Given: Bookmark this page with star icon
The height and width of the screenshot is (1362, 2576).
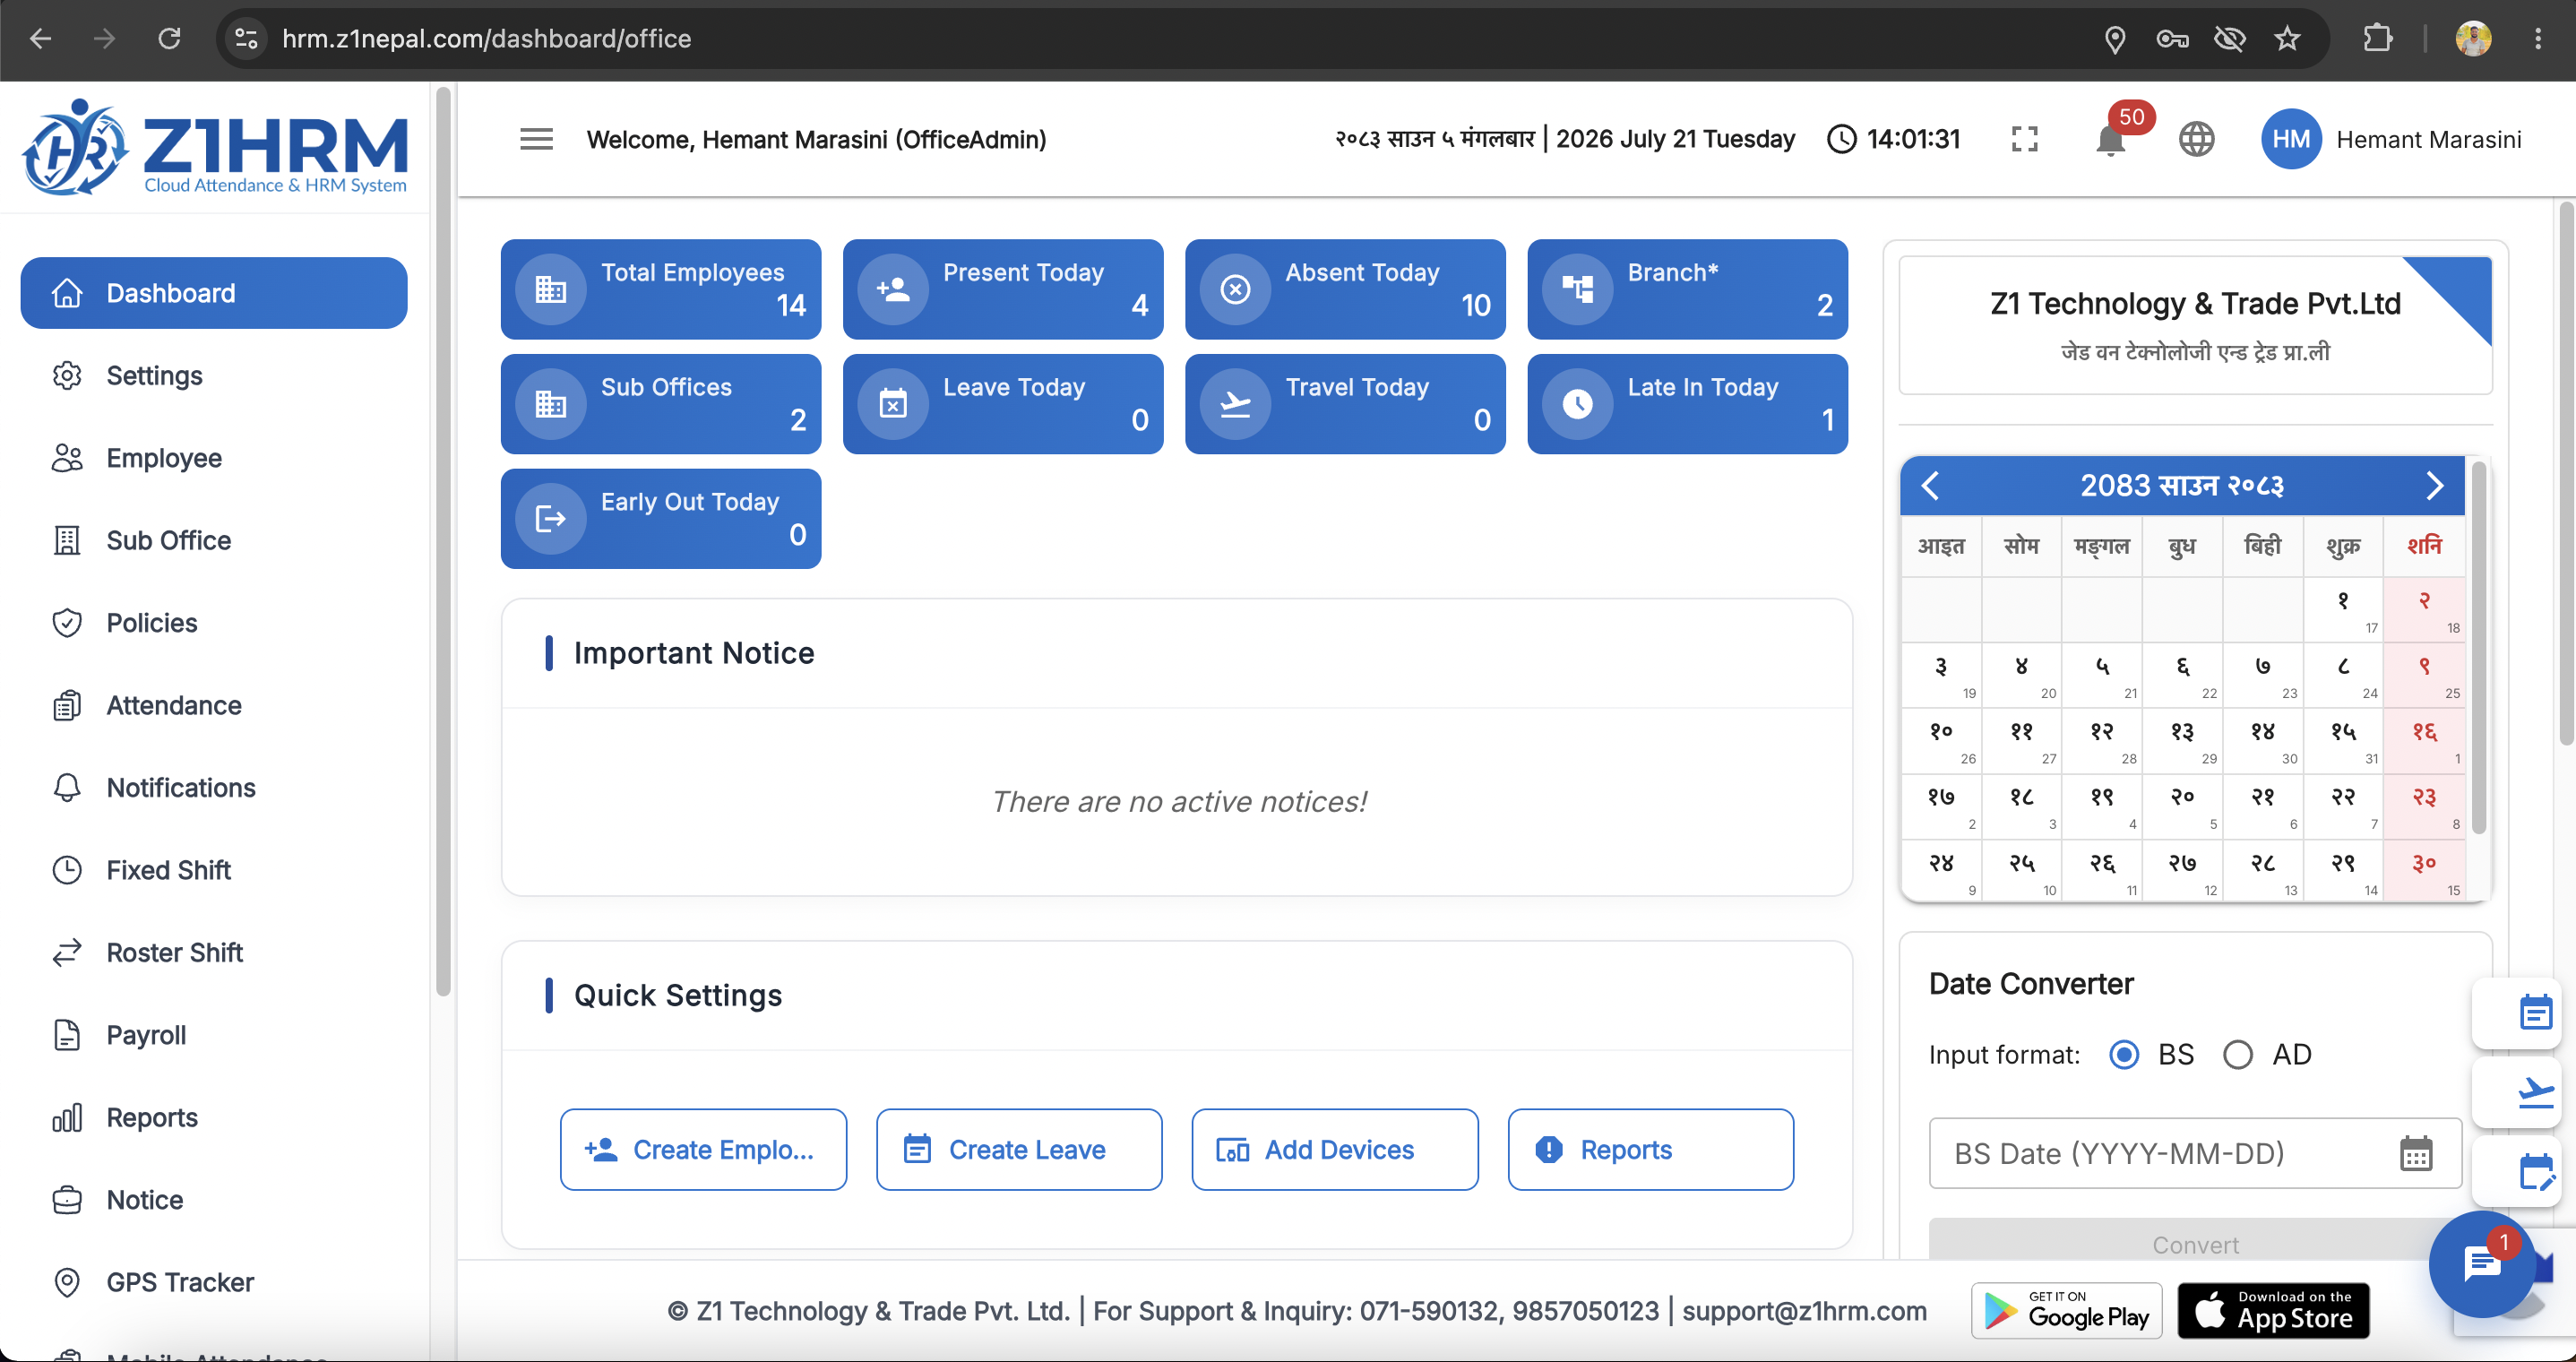Looking at the screenshot, I should [x=2287, y=39].
